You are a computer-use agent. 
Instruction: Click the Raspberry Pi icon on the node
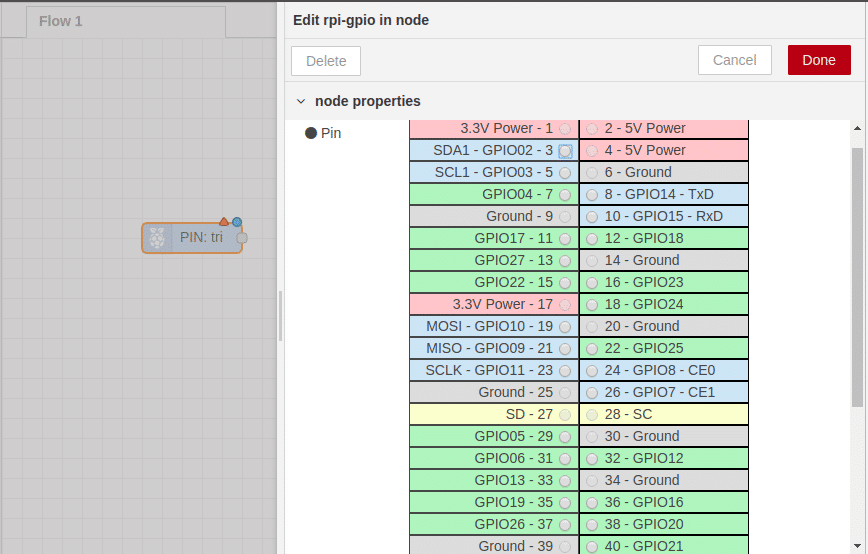pos(157,238)
